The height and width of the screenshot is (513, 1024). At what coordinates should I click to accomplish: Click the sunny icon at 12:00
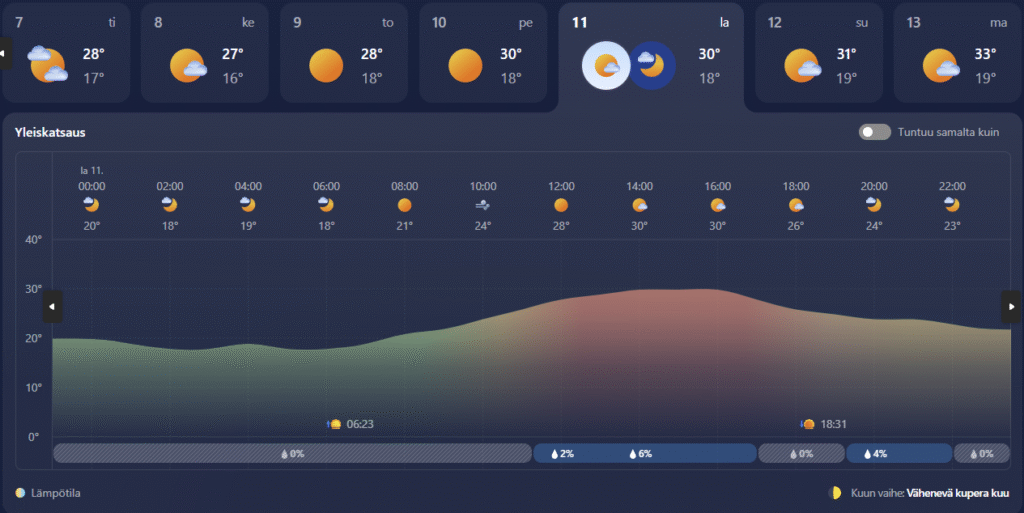click(561, 205)
